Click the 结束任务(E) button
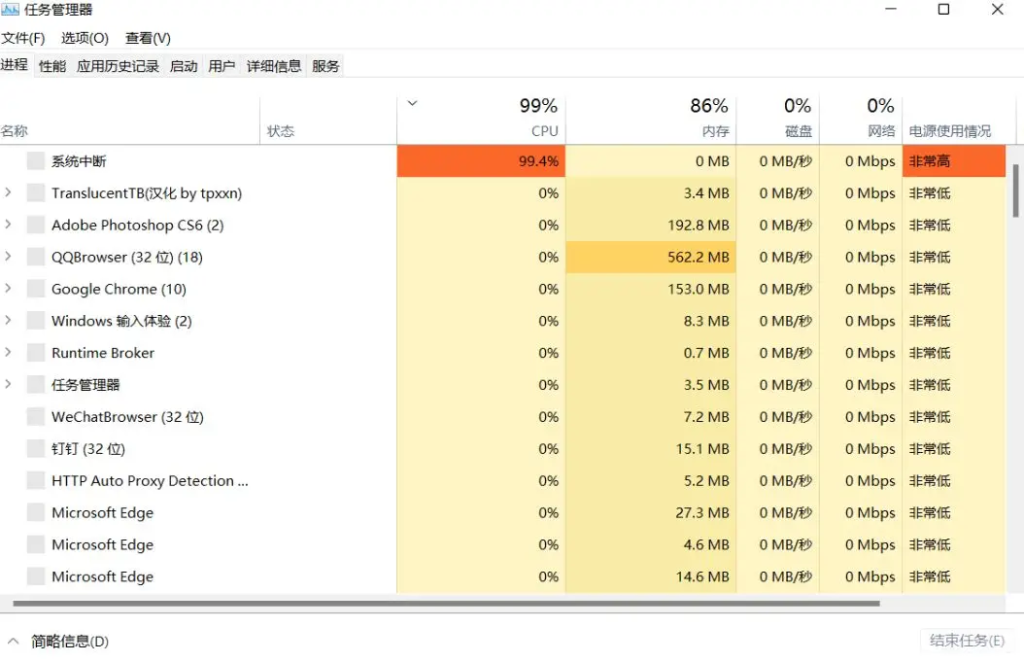Screen dimensions: 1024x662 (967, 640)
